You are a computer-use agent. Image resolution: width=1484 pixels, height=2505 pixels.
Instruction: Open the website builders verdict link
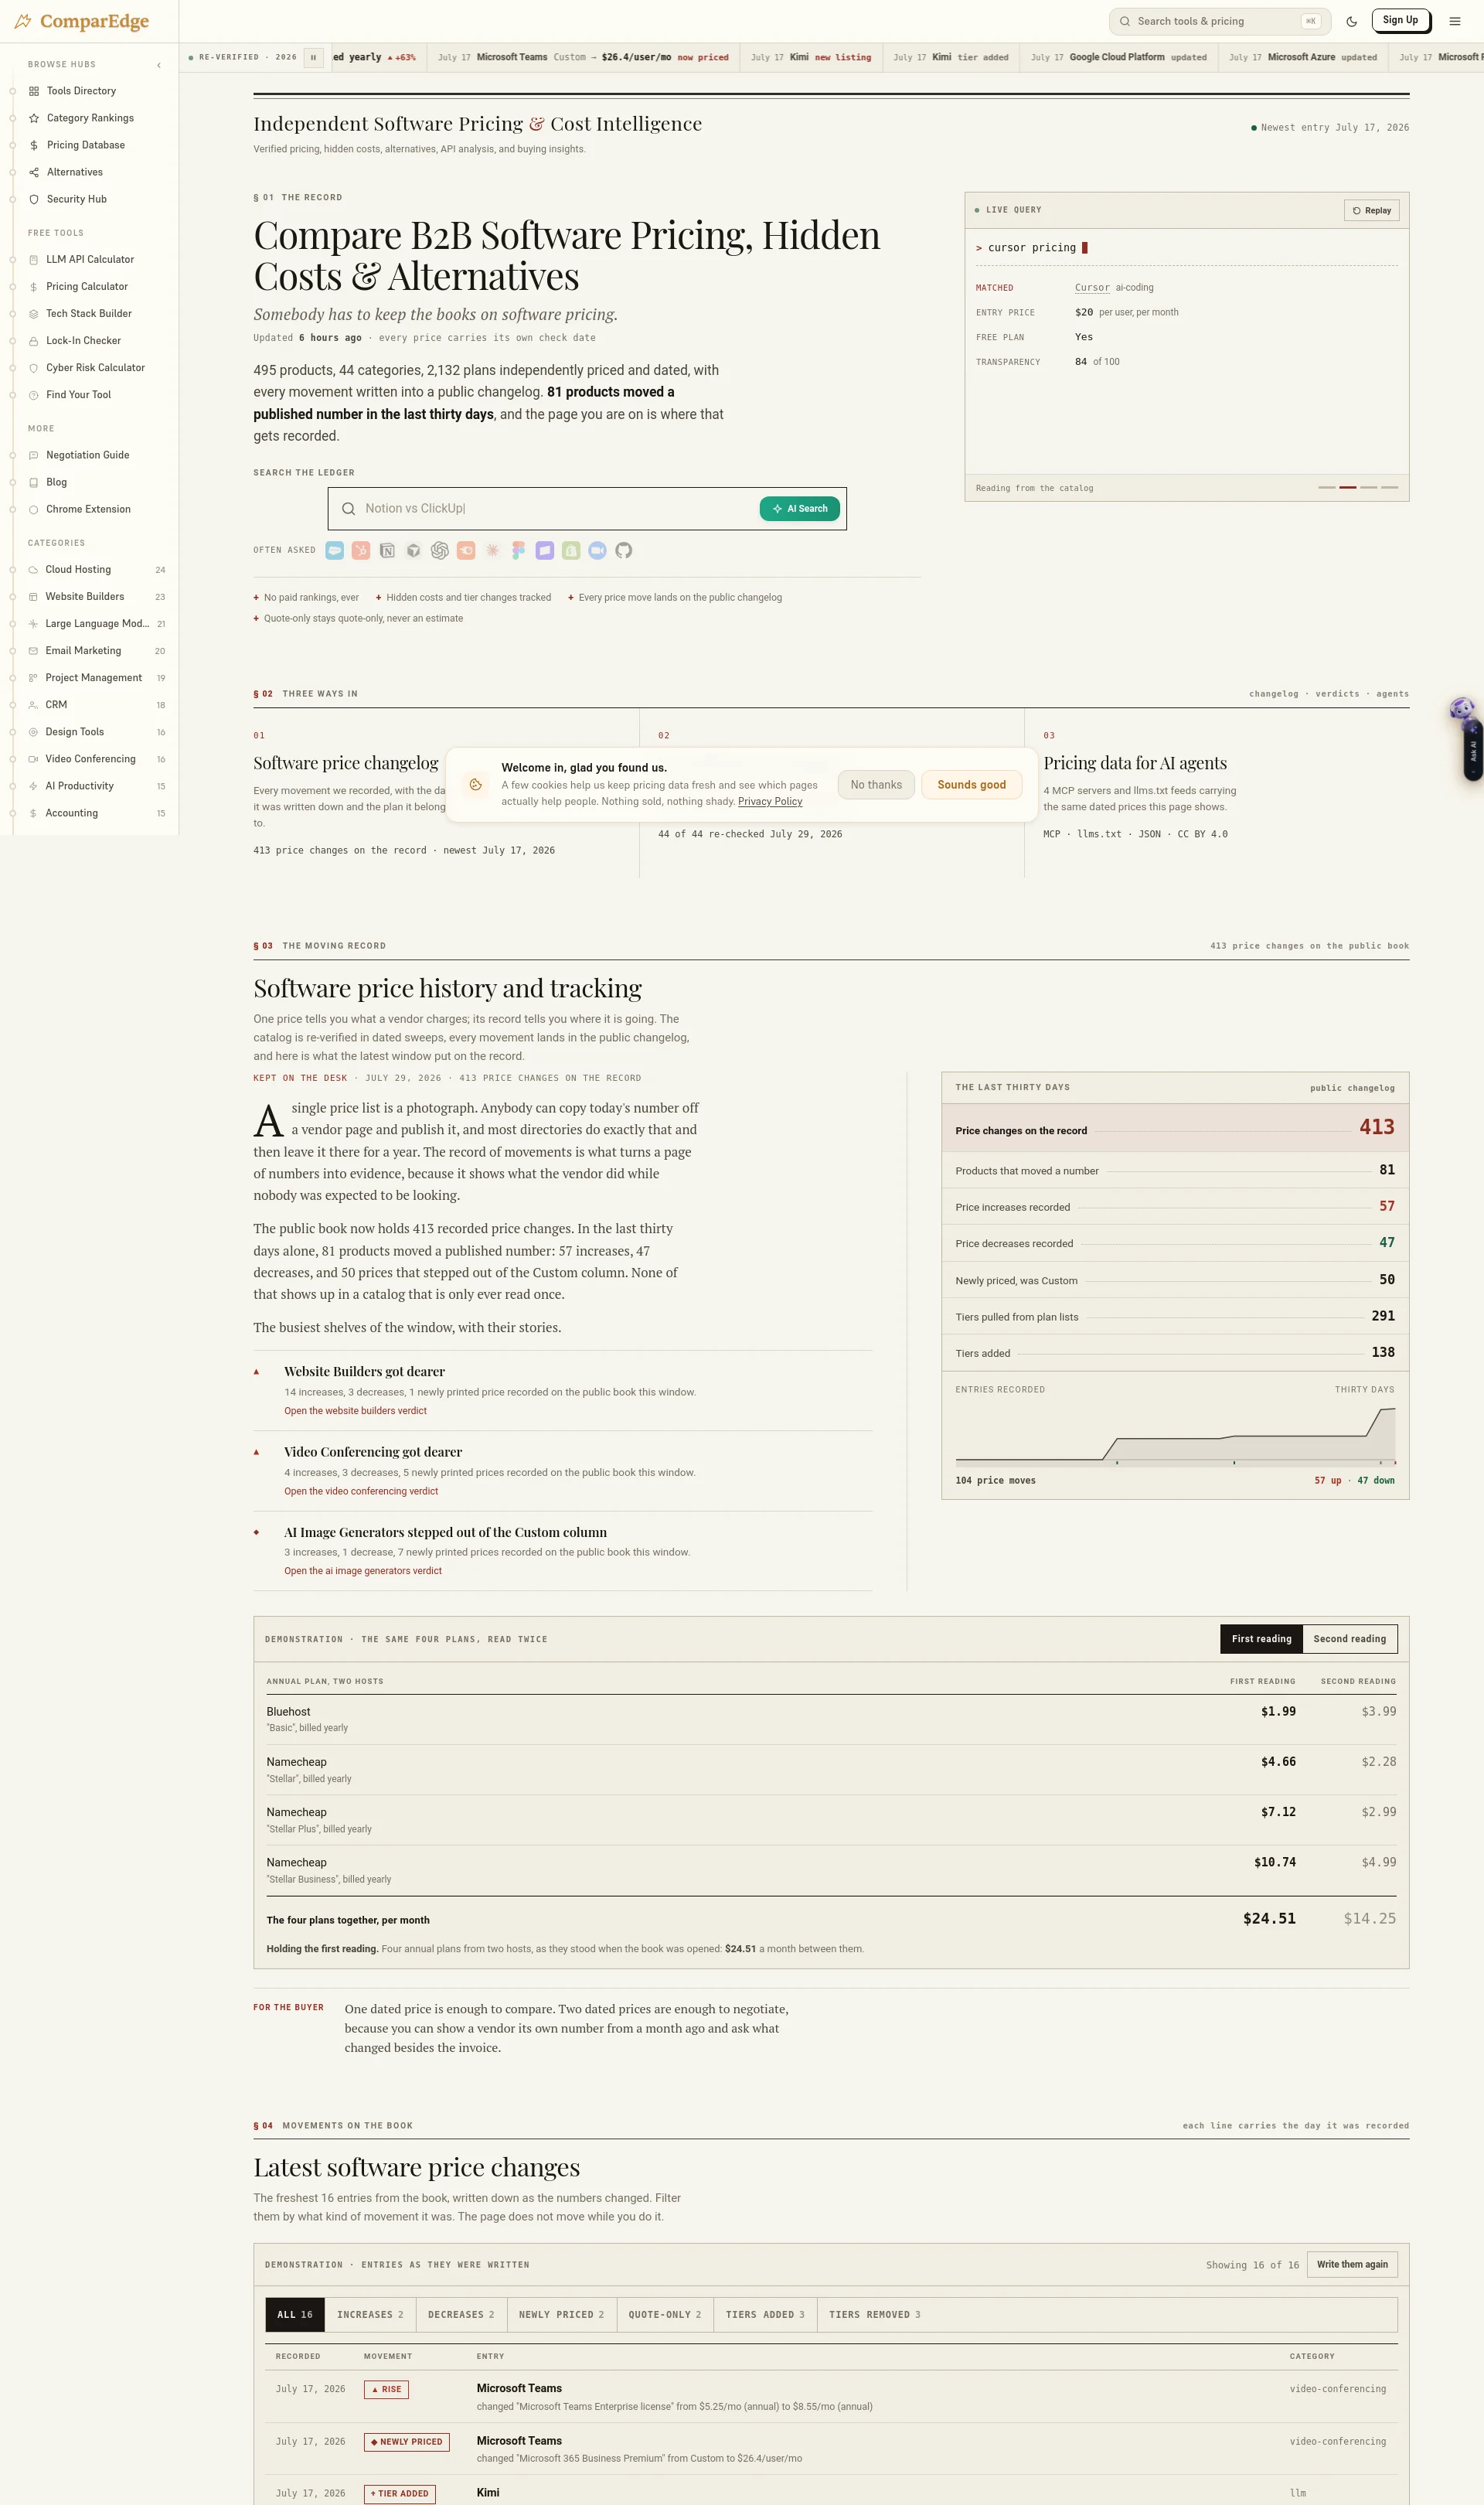coord(355,1410)
